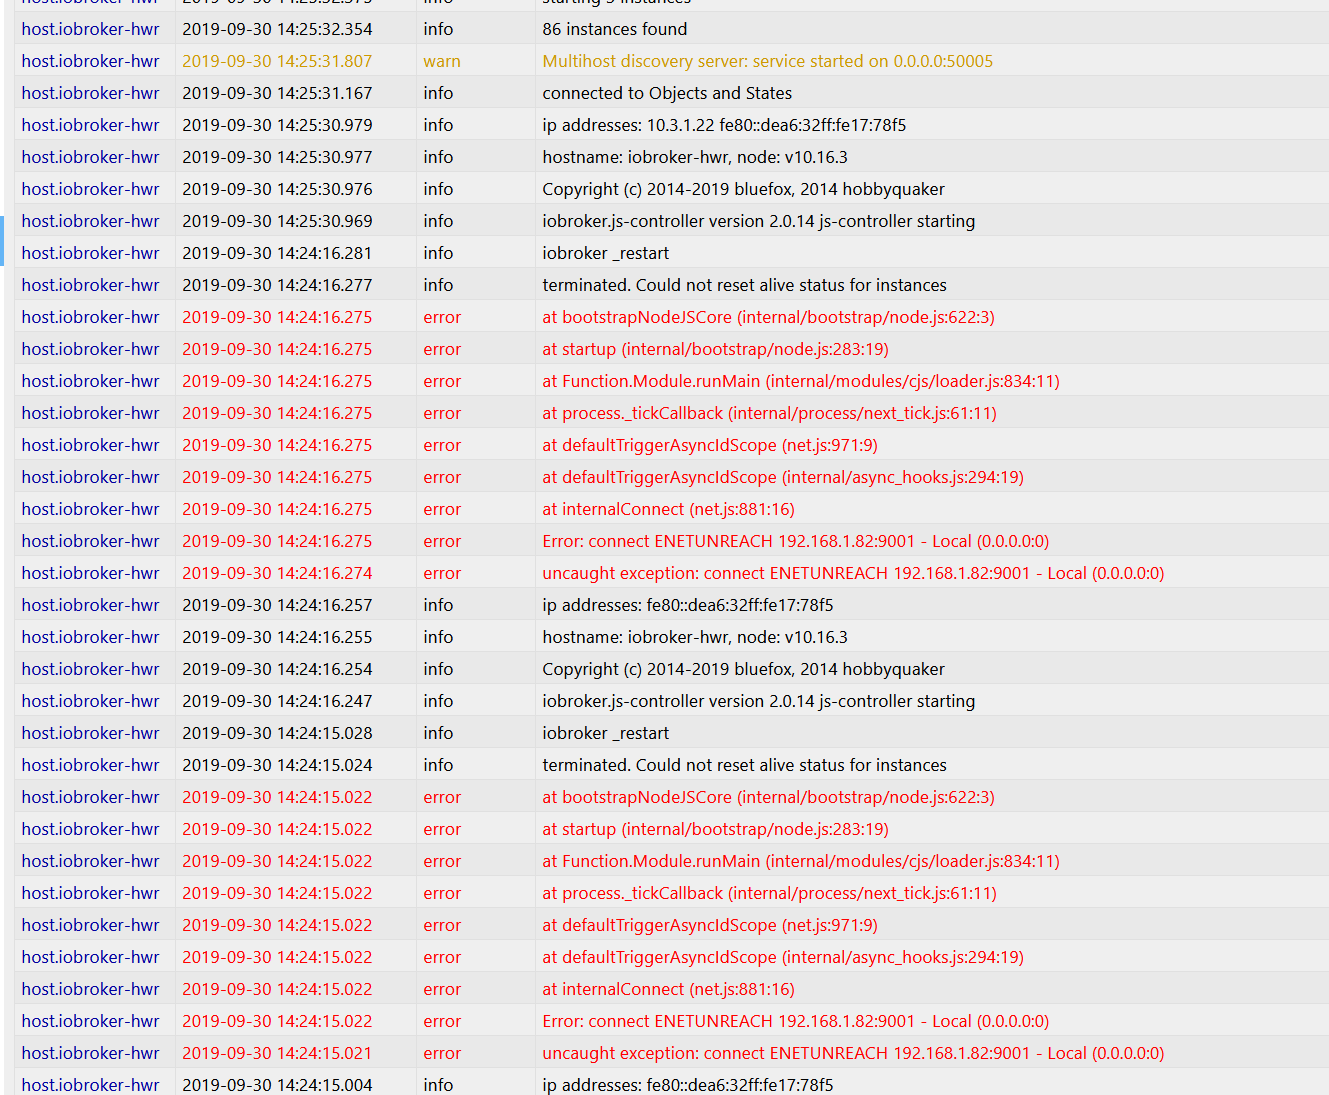Select host.iobroker-hwr in the 14:24:15.024 row

[90, 765]
